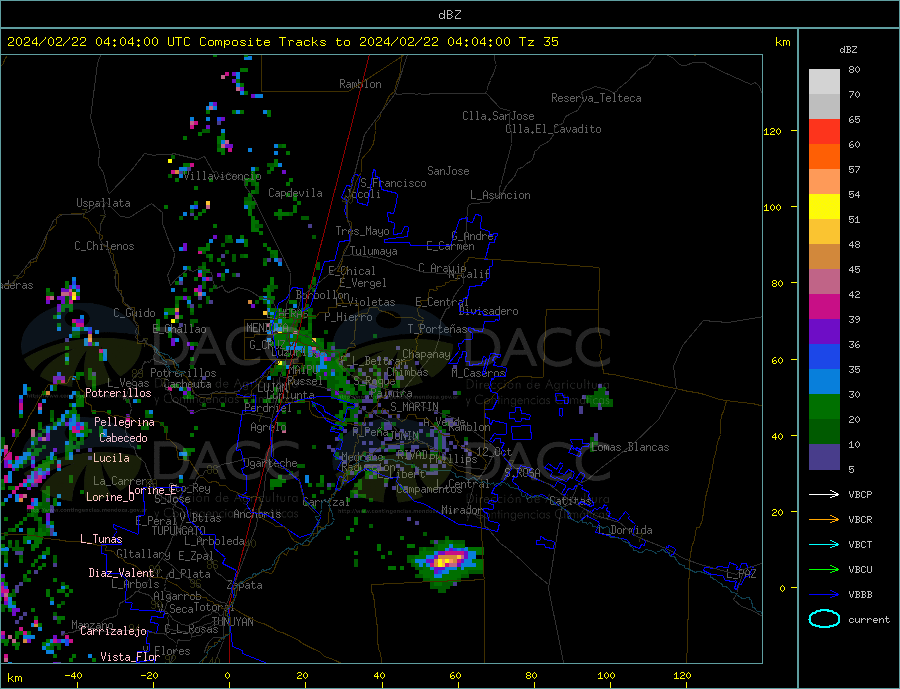Pick the bright yellow dBZ legend swatch
This screenshot has width=900, height=689.
tap(824, 207)
